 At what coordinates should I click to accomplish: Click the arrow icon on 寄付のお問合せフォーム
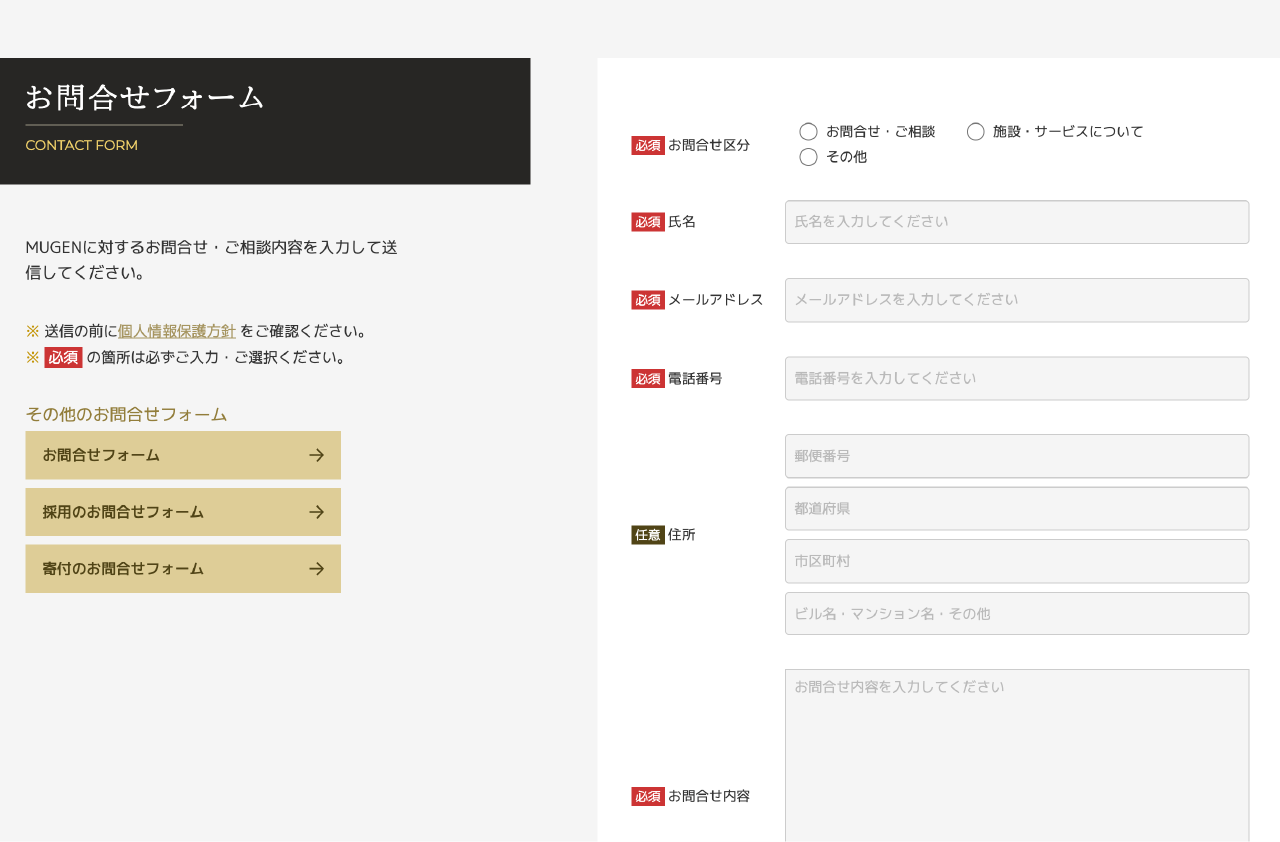(x=317, y=569)
